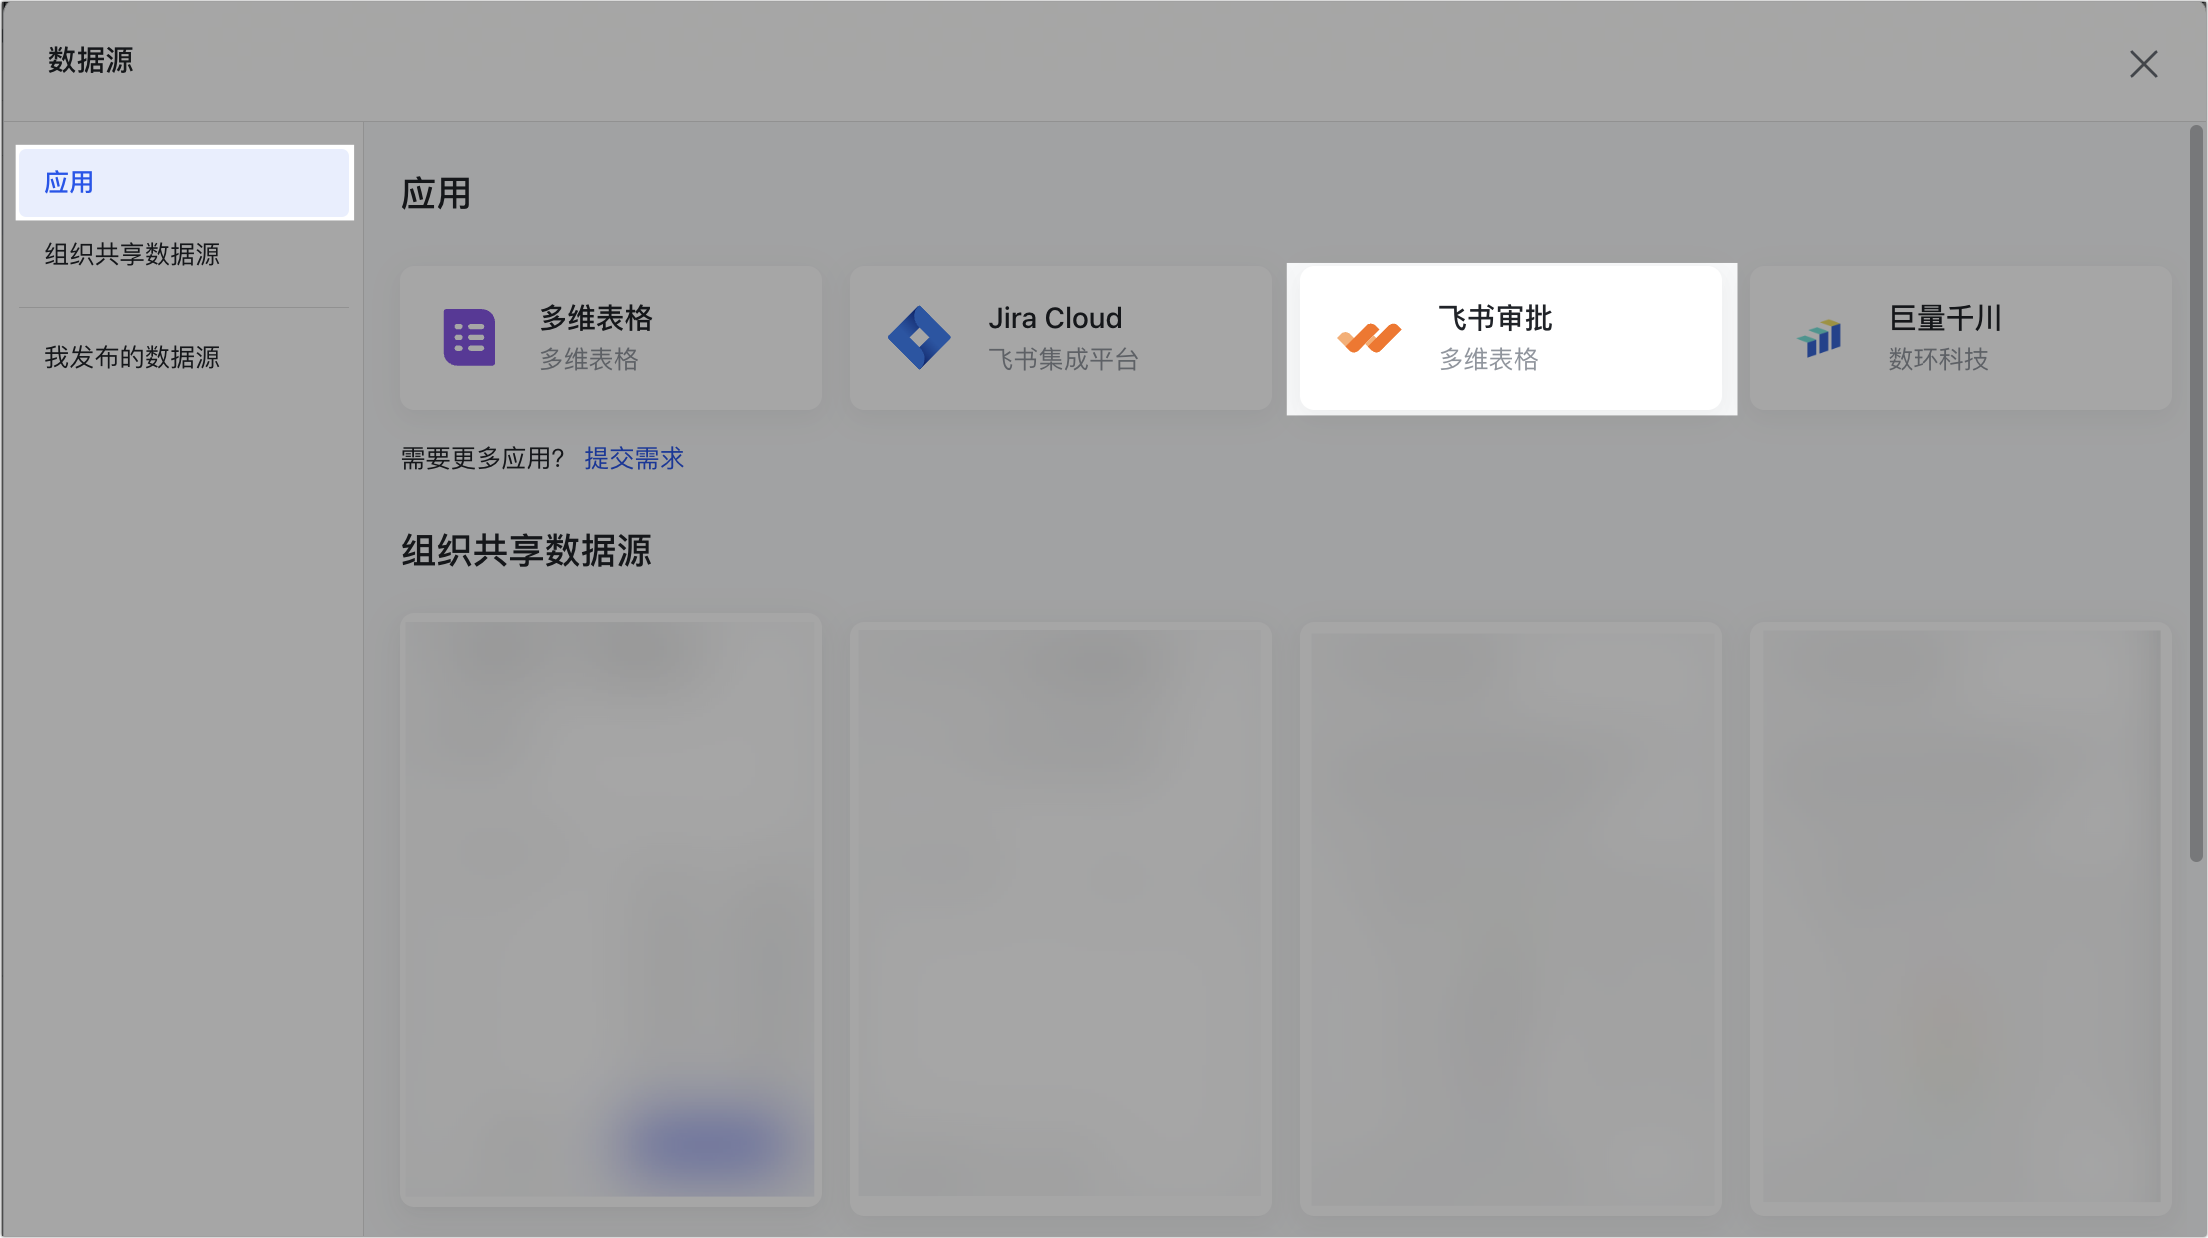Screen dimensions: 2208x1238
Task: Open the second blurred shared data source card
Action: 1061,918
